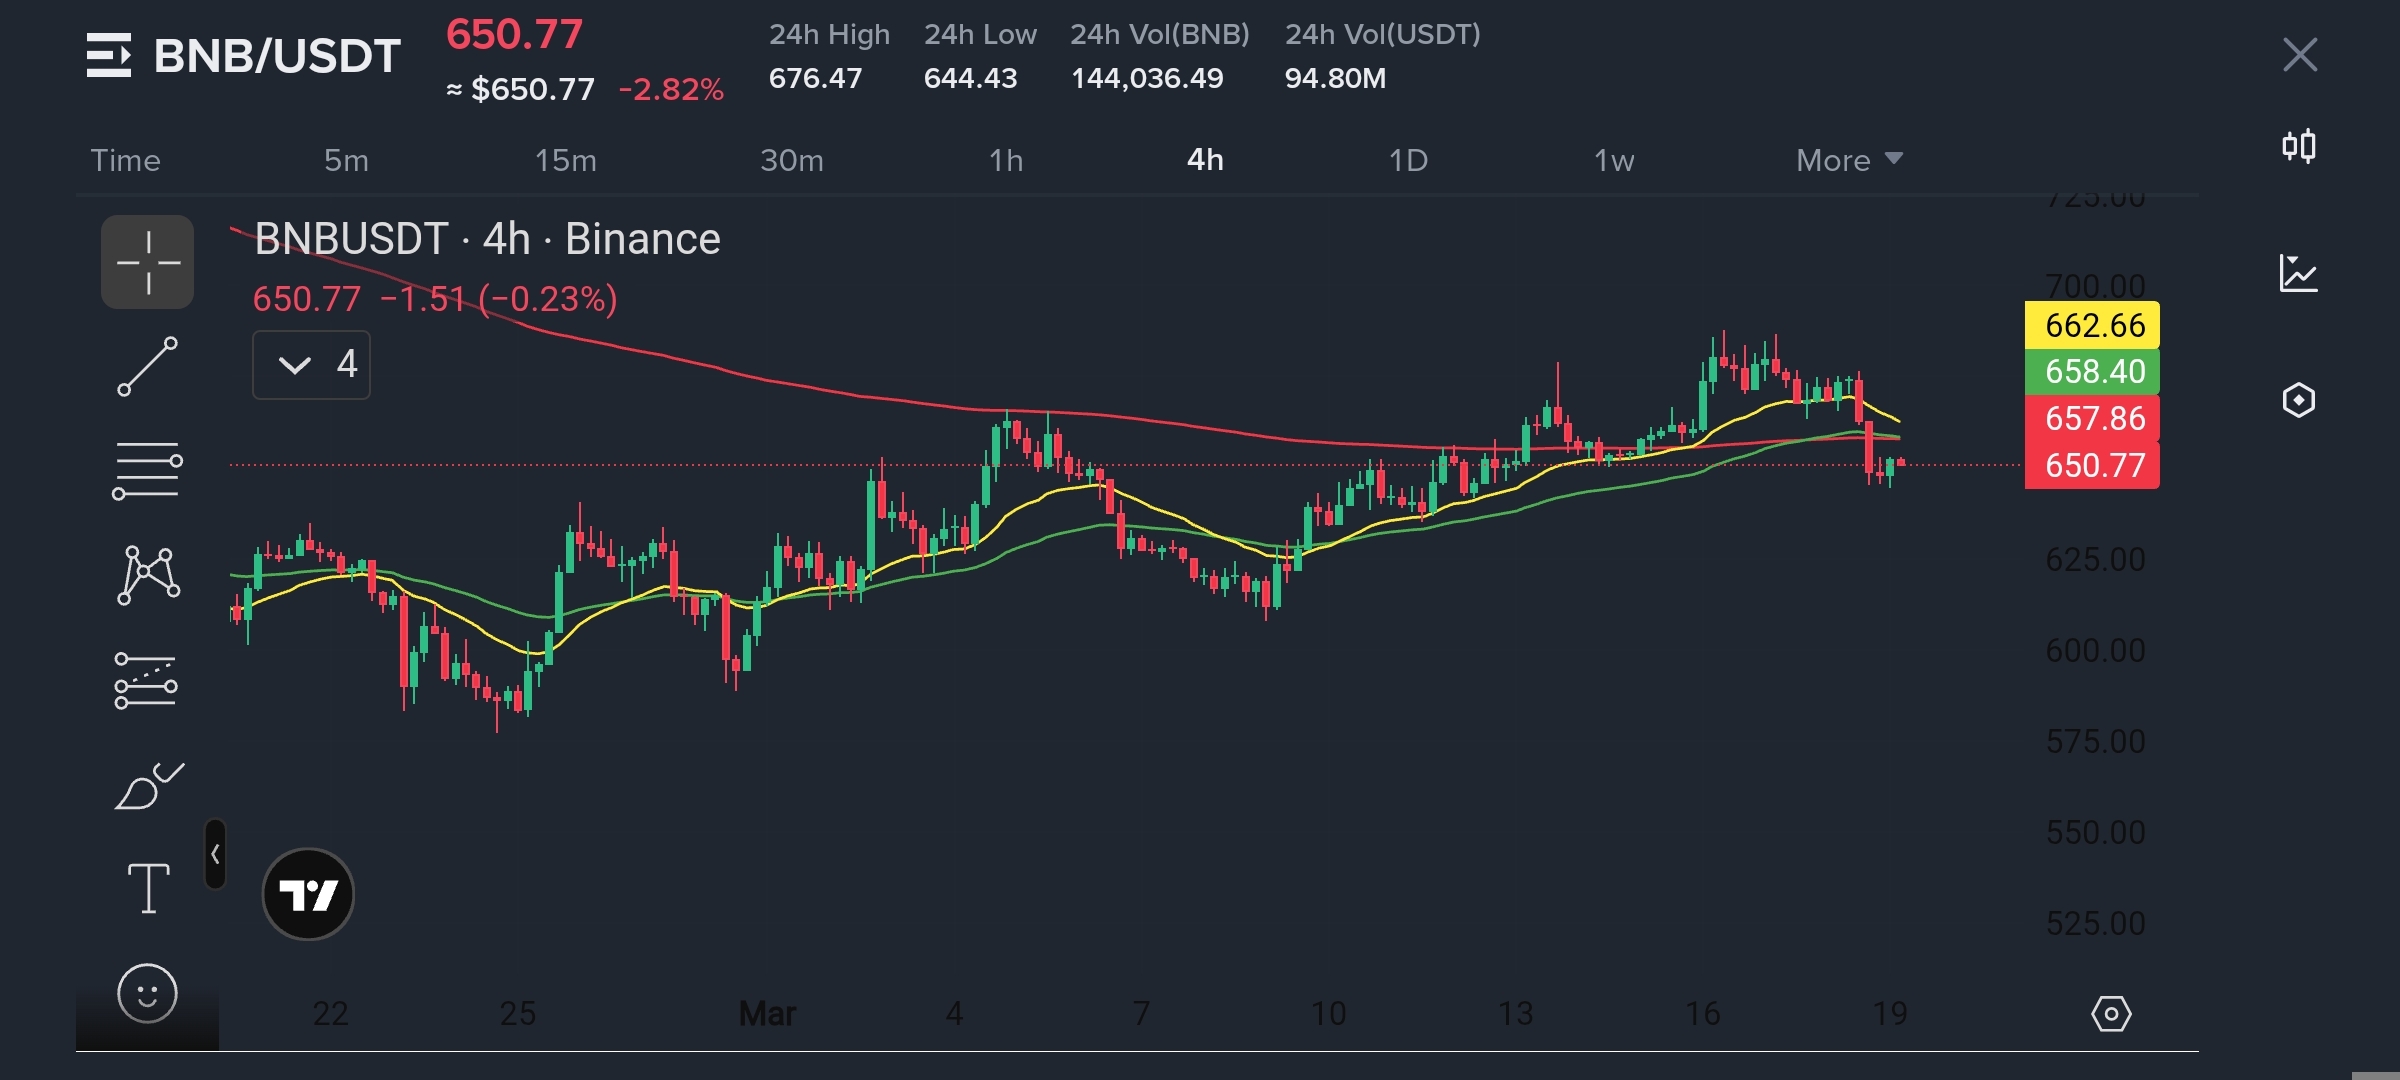The width and height of the screenshot is (2400, 1080).
Task: Click the Time chart mode button
Action: (126, 160)
